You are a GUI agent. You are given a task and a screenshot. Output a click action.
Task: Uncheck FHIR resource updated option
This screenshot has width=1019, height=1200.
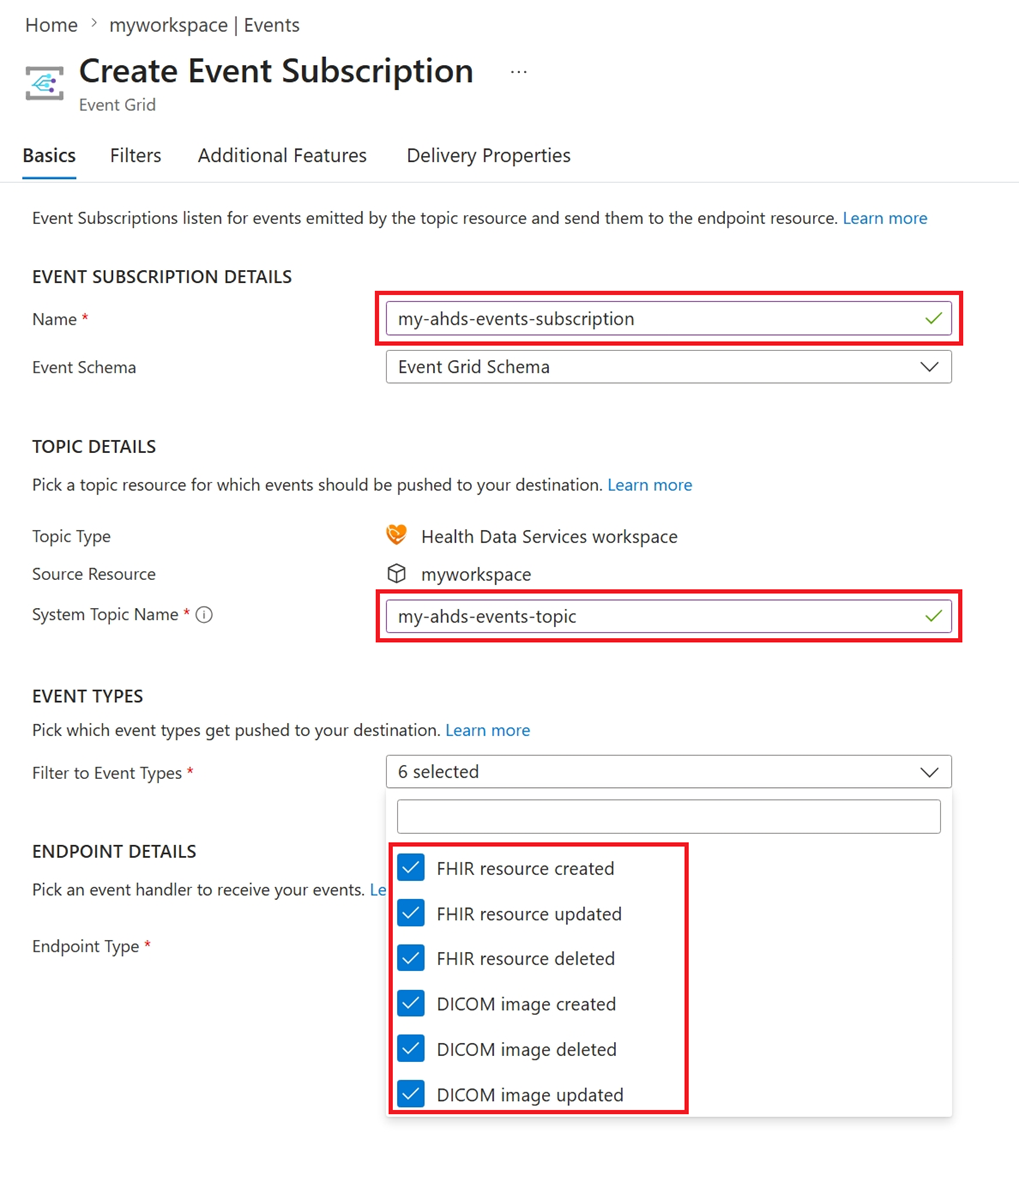click(x=411, y=913)
